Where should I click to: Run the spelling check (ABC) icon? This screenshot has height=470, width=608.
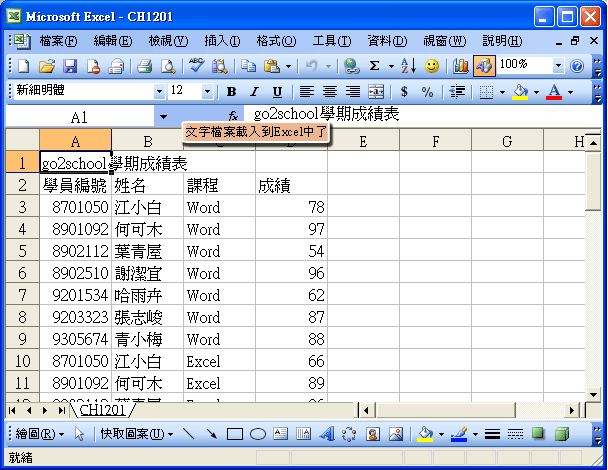[196, 66]
